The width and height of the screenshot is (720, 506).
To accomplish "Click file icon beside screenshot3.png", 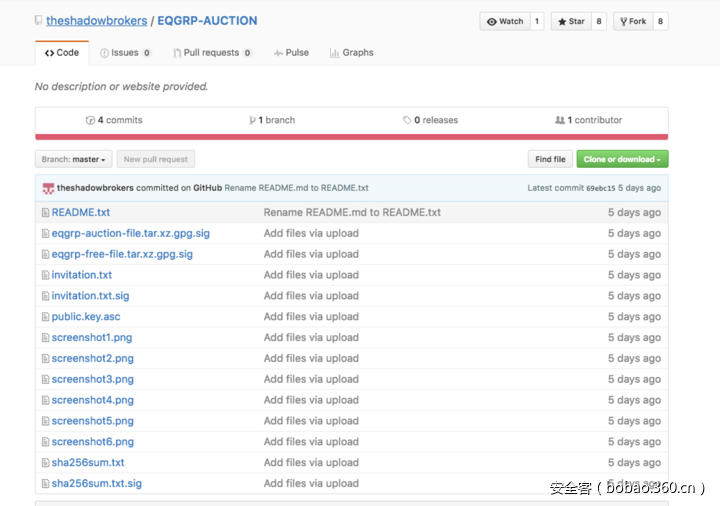I will point(45,379).
